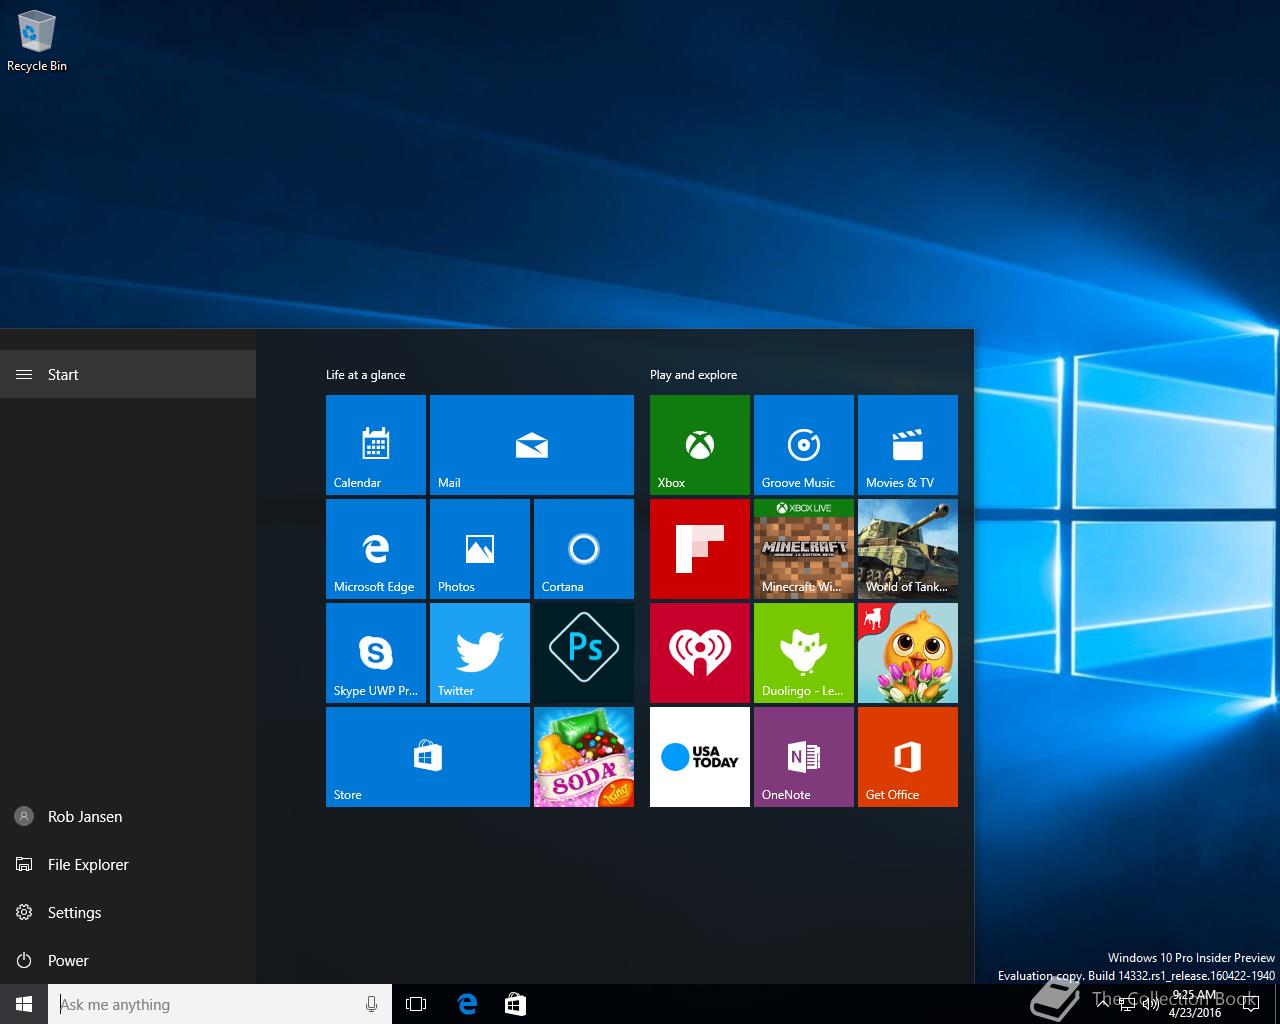Open File Explorer from Start menu
1280x1024 pixels.
[x=128, y=864]
